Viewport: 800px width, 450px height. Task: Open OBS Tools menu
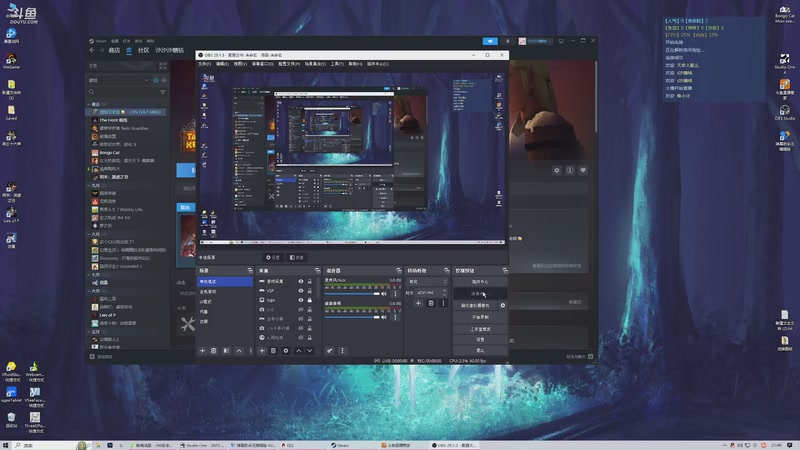click(337, 64)
